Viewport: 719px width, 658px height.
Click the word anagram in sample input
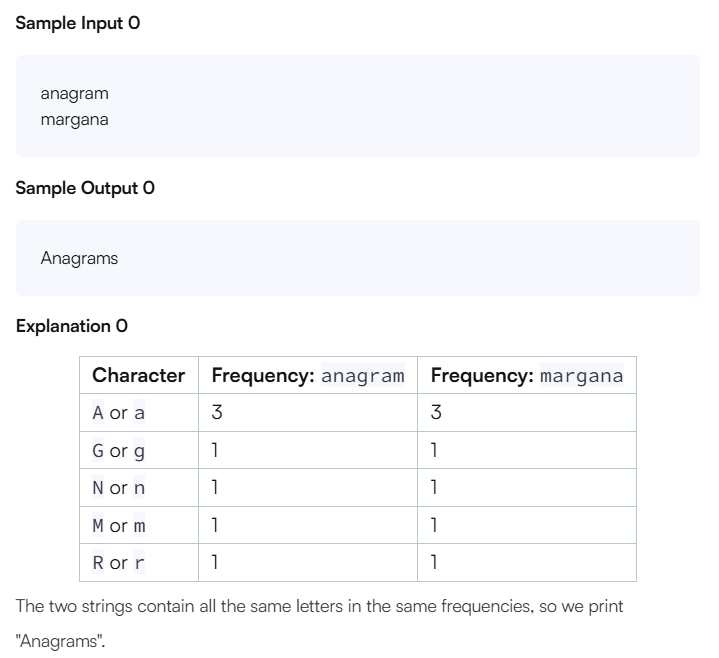click(x=74, y=94)
